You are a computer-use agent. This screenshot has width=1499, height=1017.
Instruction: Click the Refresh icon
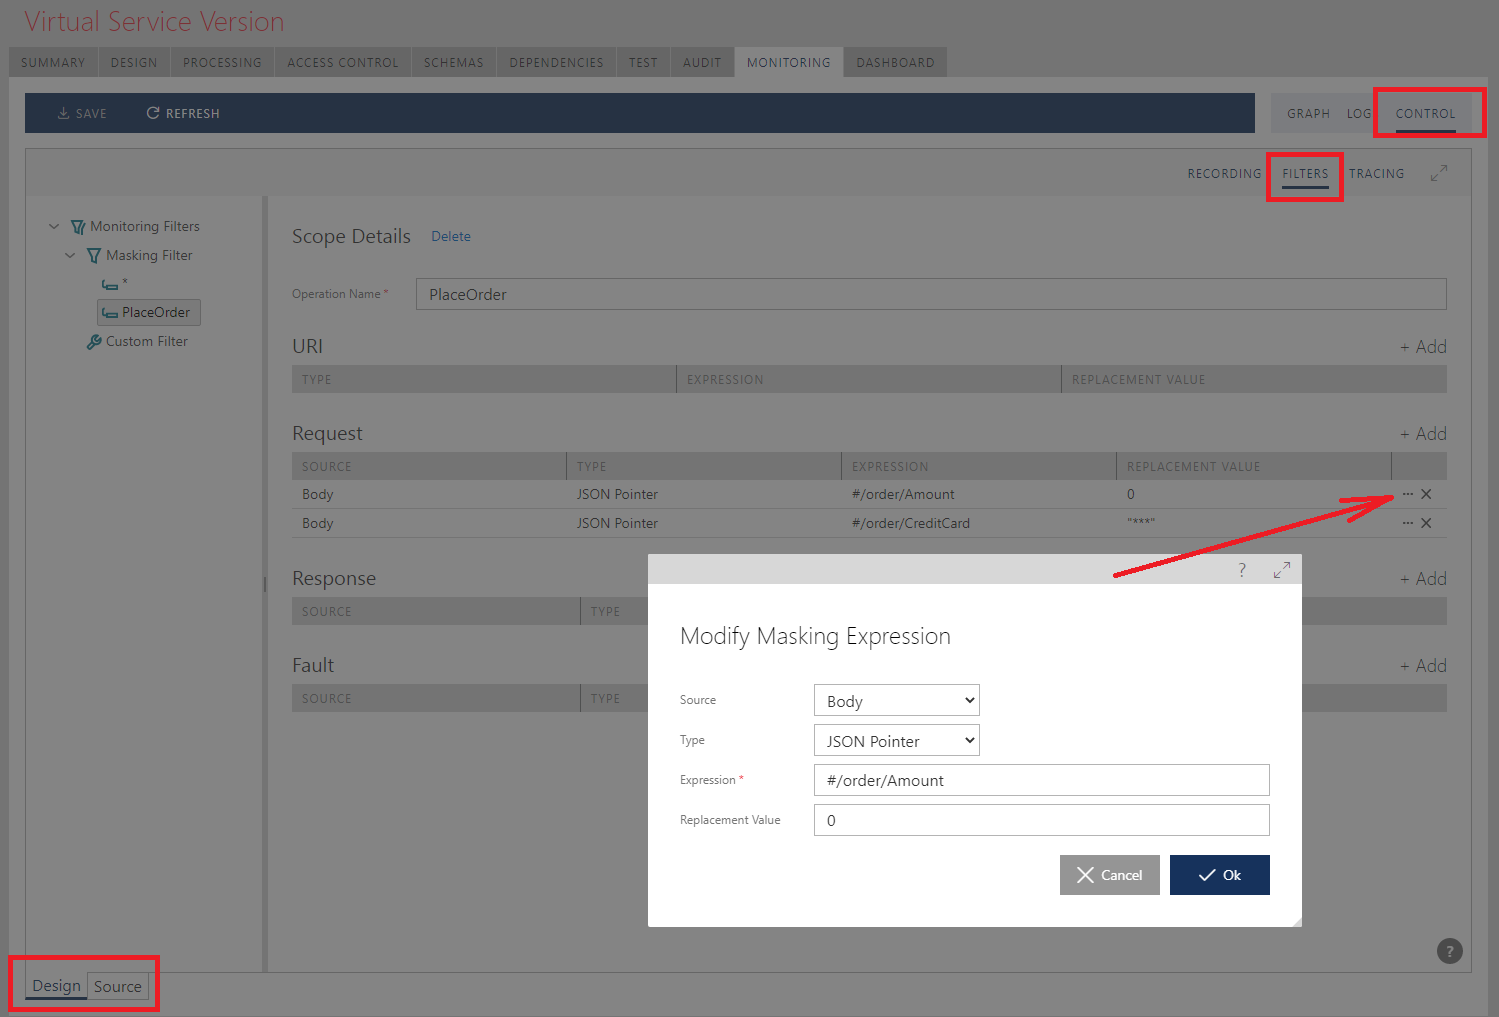click(x=152, y=112)
